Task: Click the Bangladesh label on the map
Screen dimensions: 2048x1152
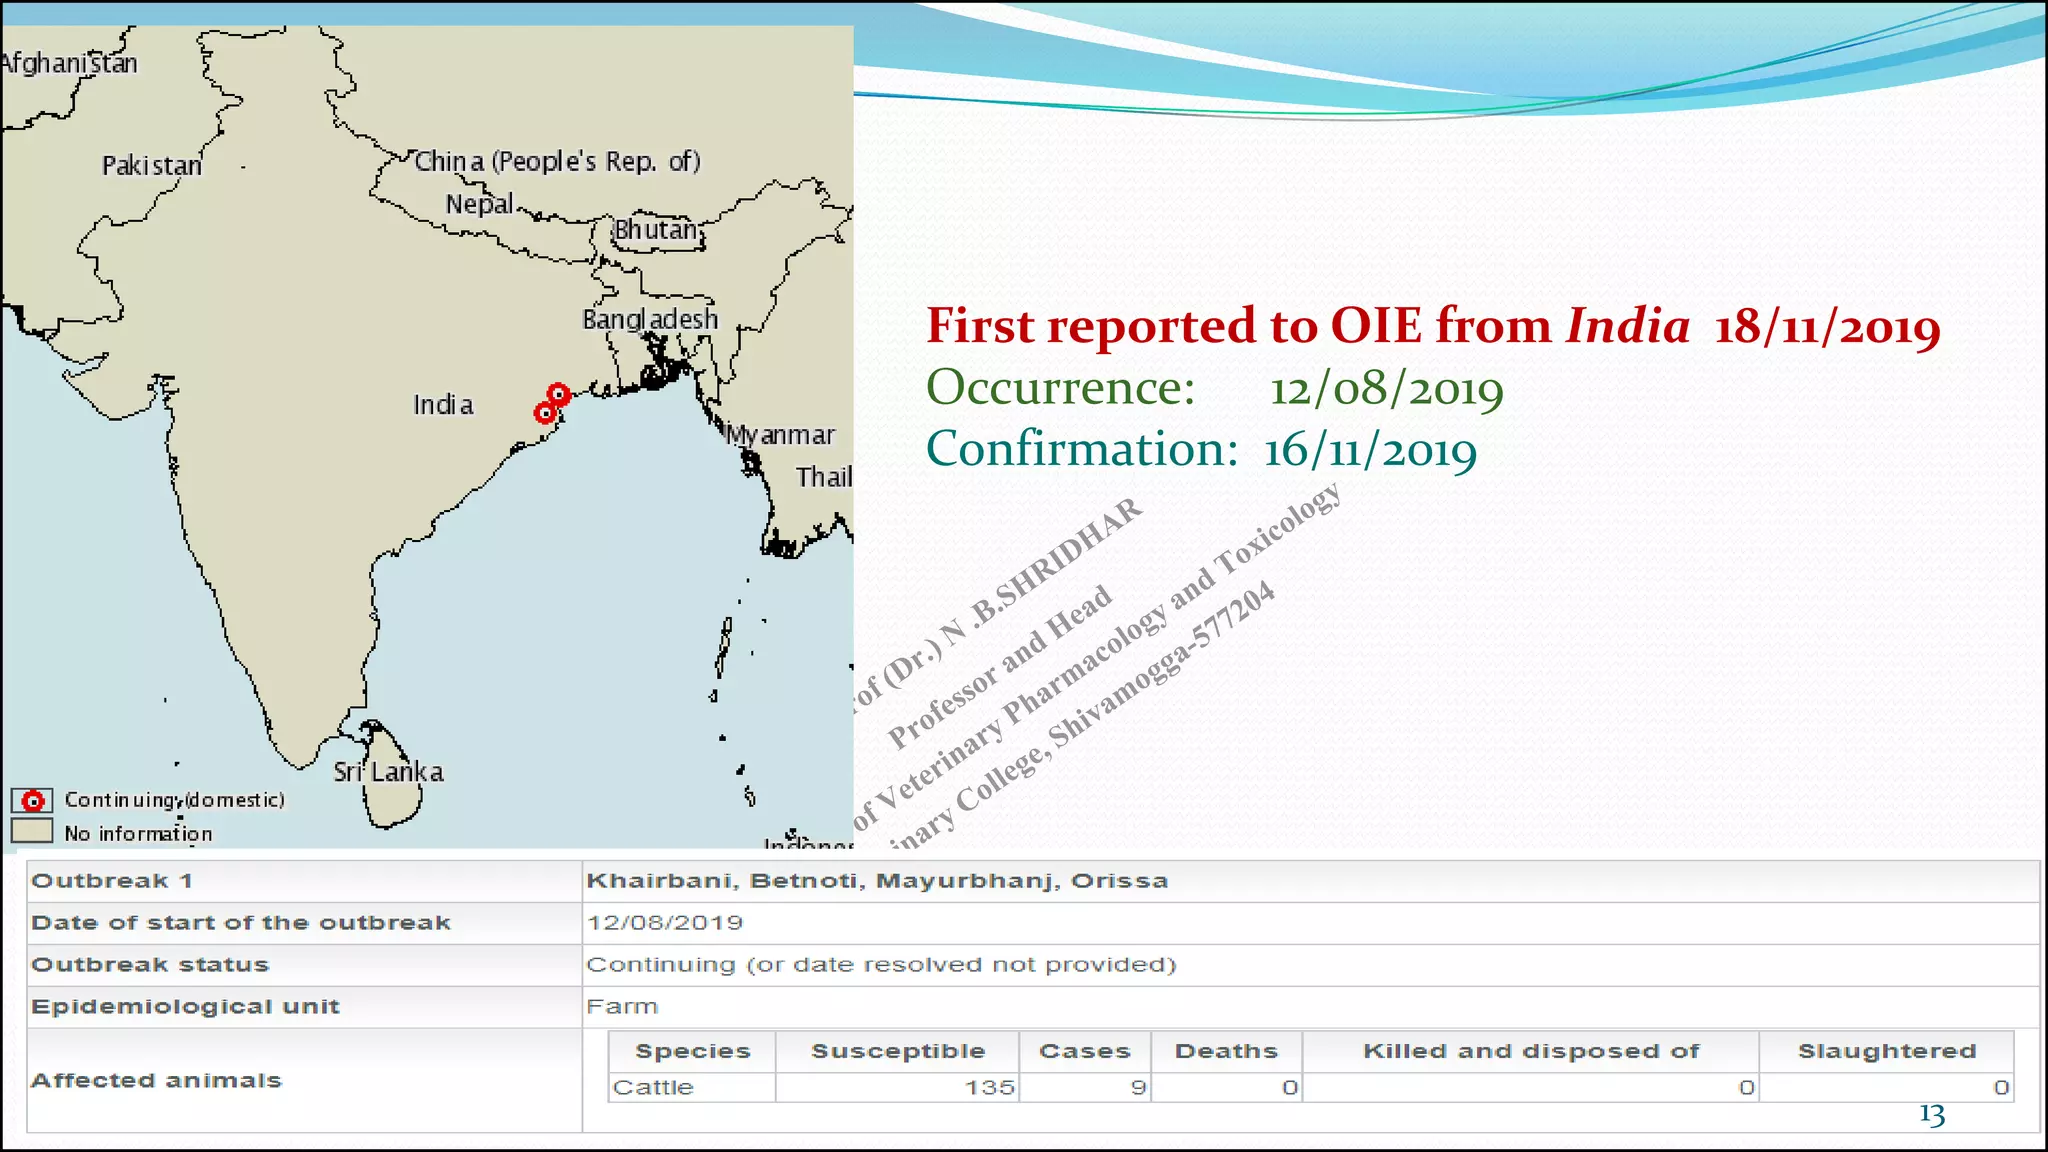Action: point(650,320)
